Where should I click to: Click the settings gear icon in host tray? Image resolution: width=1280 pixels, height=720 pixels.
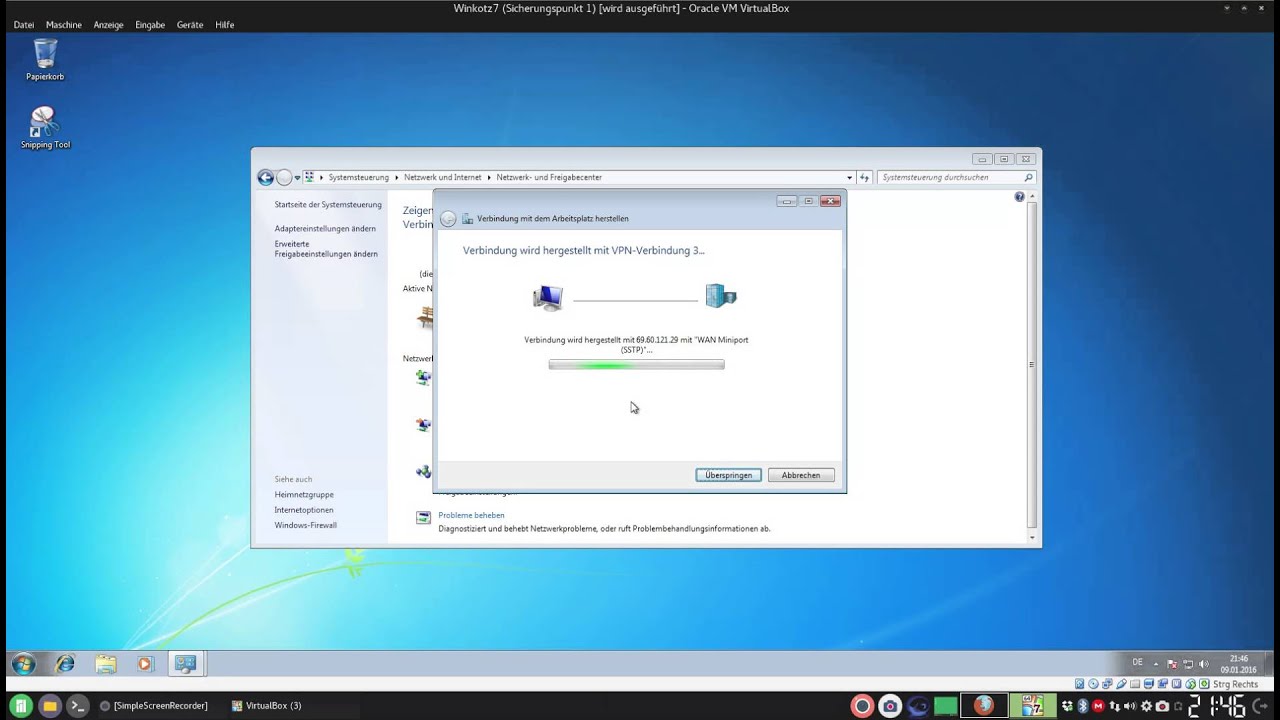1146,705
